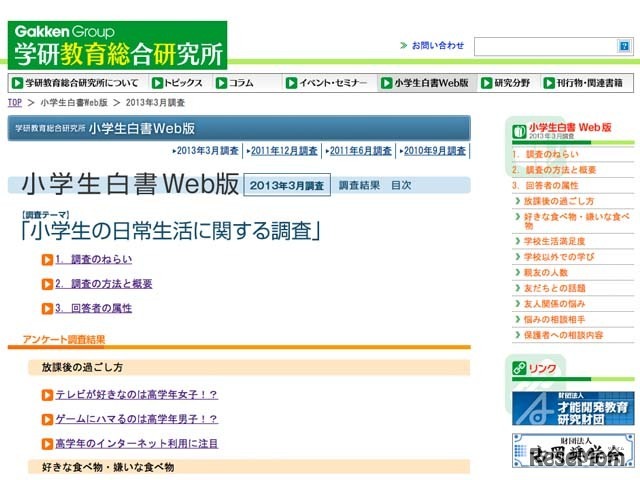Click green play icon next to 研究分野
640x480 pixels.
pyautogui.click(x=487, y=83)
